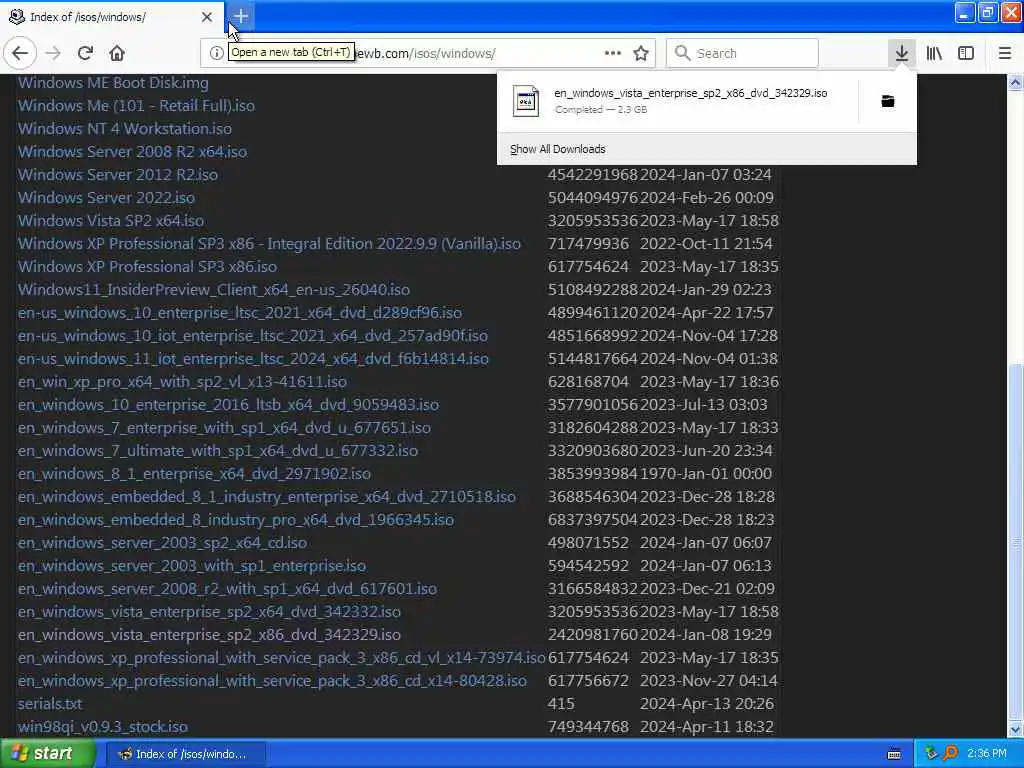The image size is (1024, 768).
Task: Download en_windows_8_1_enterprise_x64_dvd_2971902.iso
Action: (194, 473)
